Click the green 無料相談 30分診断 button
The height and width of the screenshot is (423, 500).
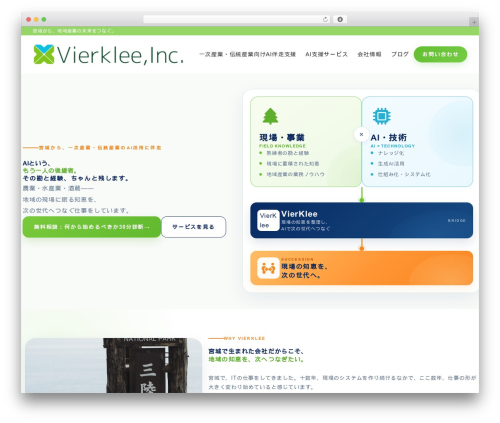point(92,227)
